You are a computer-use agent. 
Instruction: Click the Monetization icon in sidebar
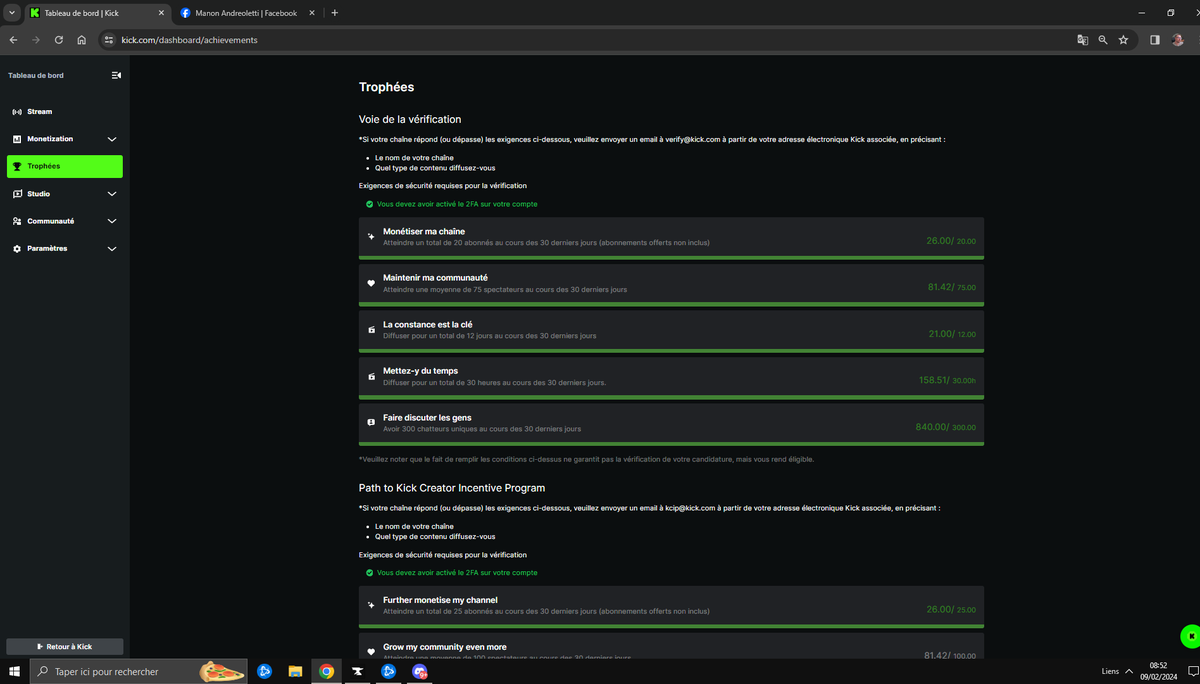point(17,139)
